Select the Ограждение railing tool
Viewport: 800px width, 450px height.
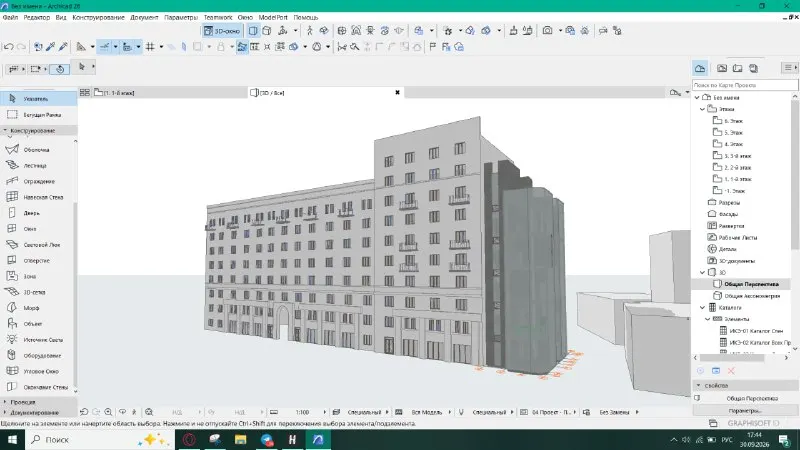pyautogui.click(x=38, y=181)
